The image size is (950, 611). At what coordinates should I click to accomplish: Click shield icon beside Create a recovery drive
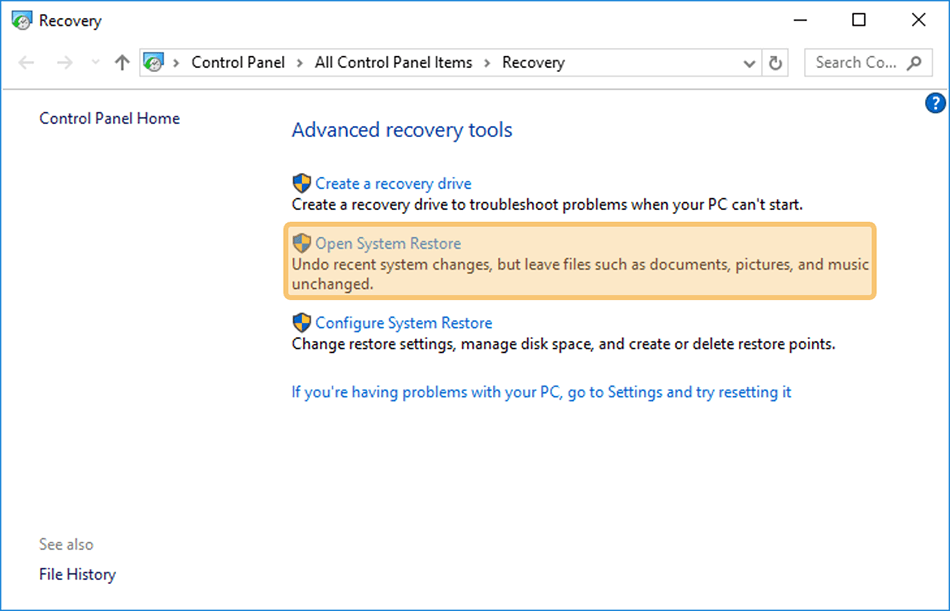point(302,183)
